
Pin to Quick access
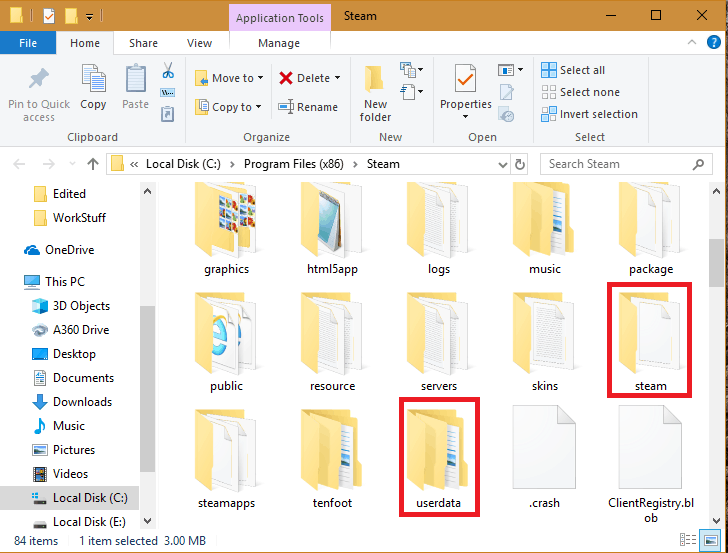(39, 94)
